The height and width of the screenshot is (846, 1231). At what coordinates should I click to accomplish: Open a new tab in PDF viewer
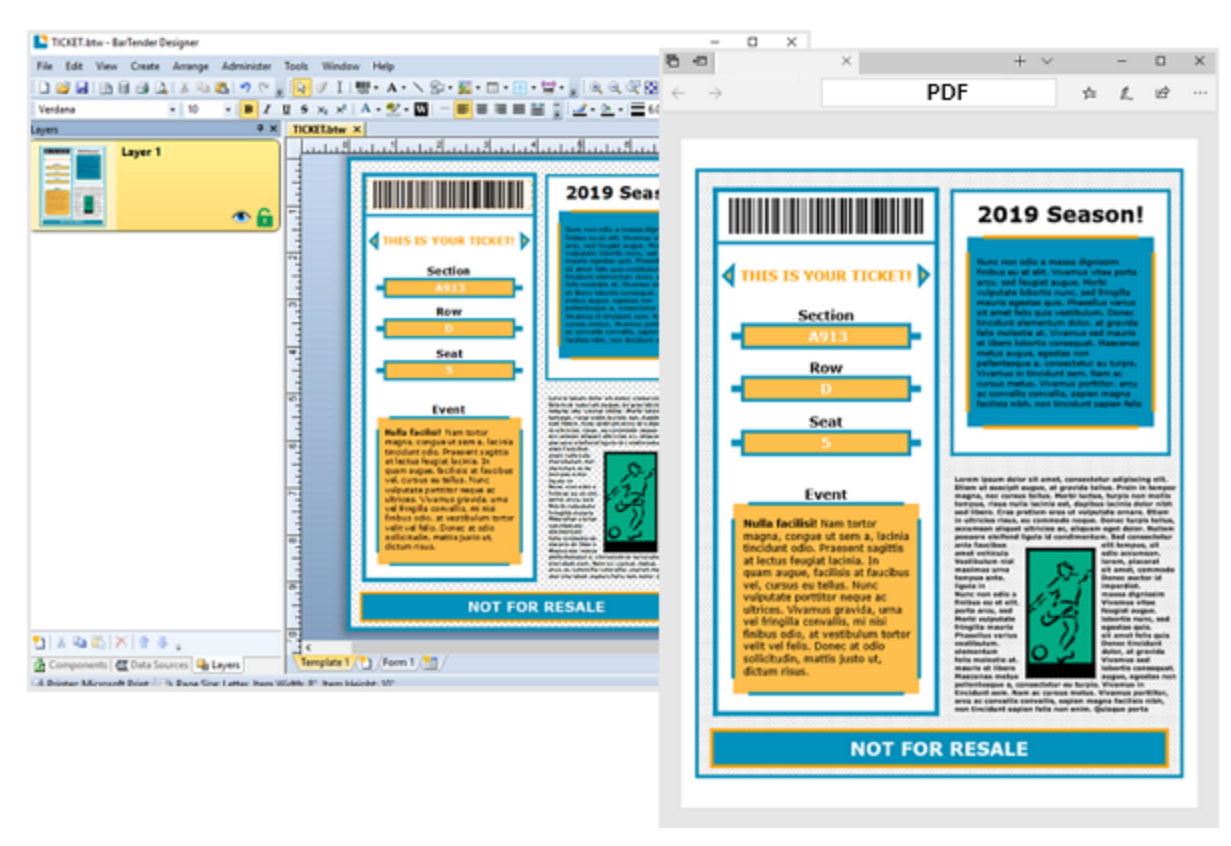[1019, 62]
